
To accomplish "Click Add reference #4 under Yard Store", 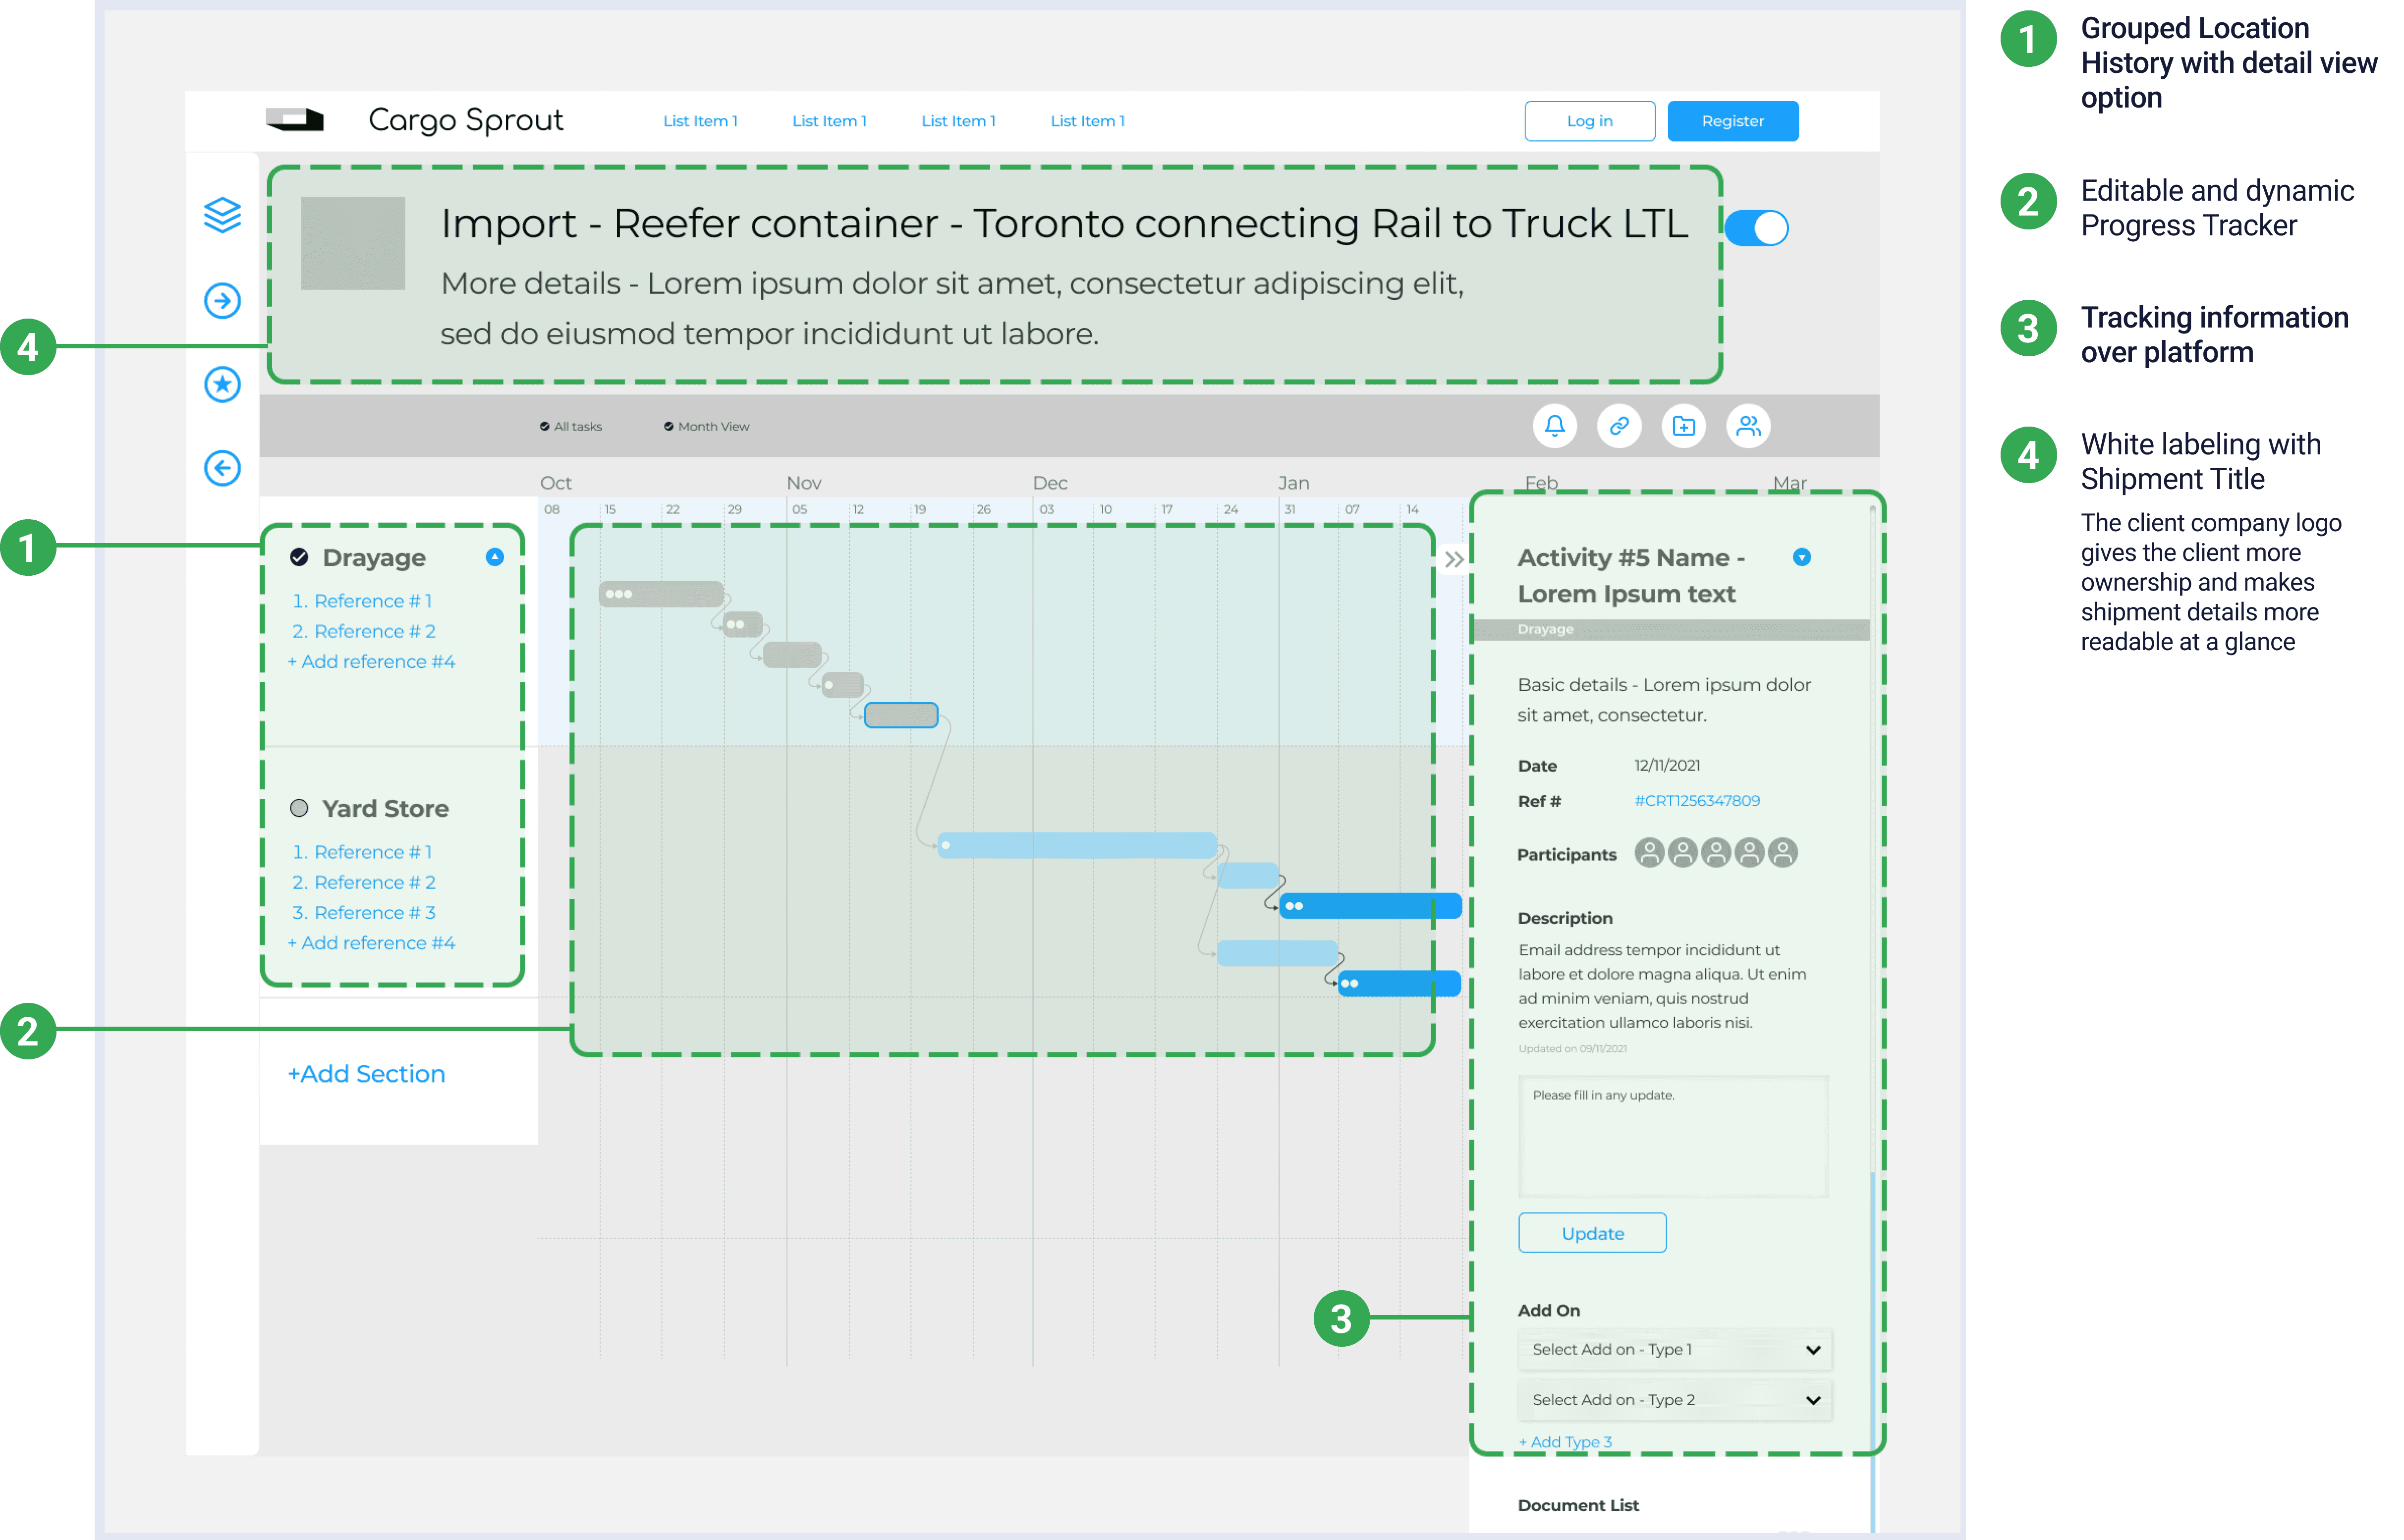I will point(371,943).
